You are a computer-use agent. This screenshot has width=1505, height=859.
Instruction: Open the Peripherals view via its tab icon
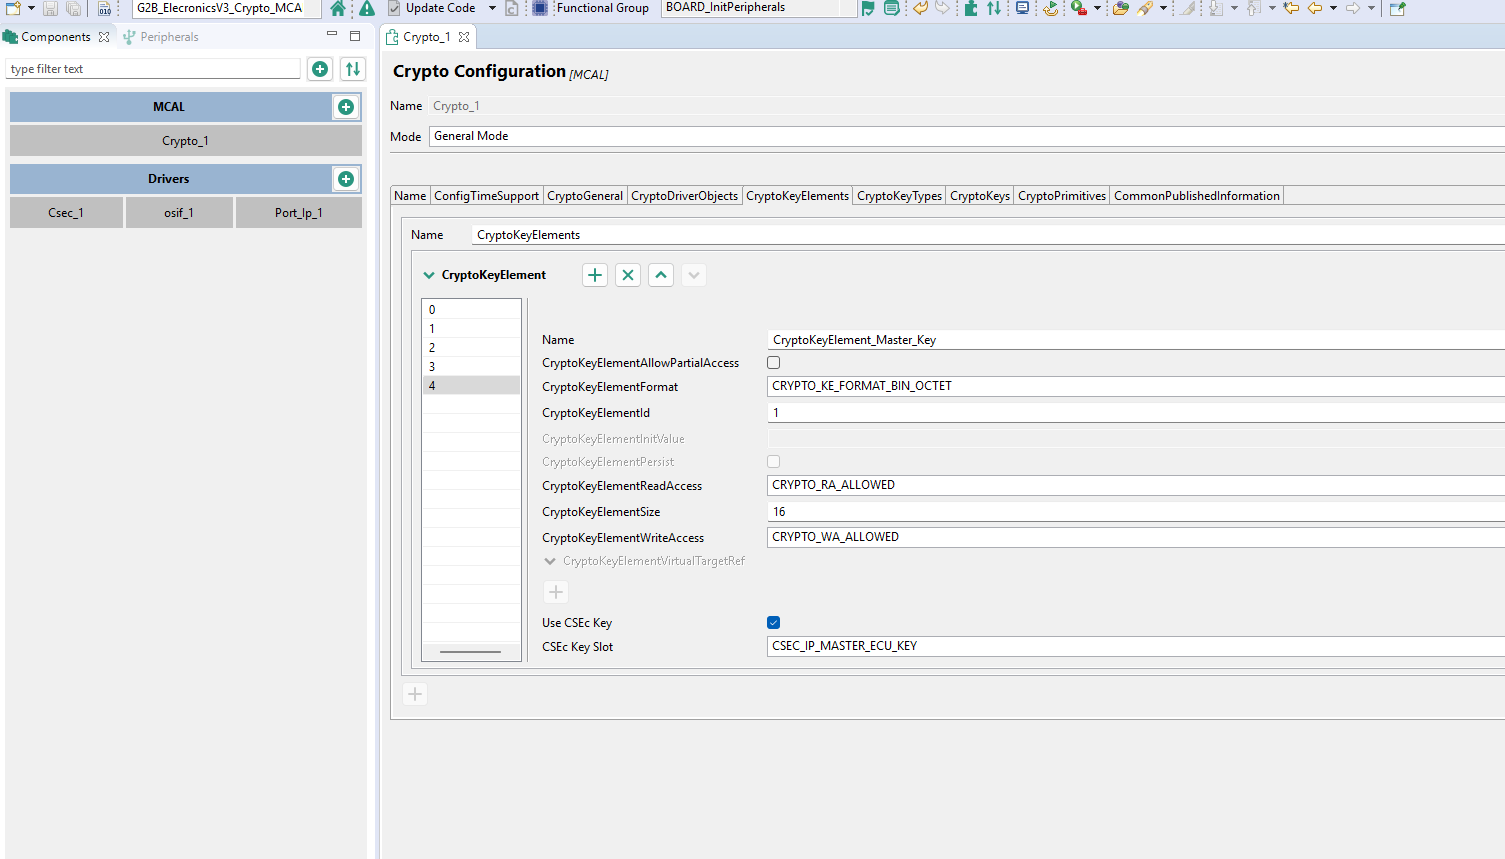point(127,36)
